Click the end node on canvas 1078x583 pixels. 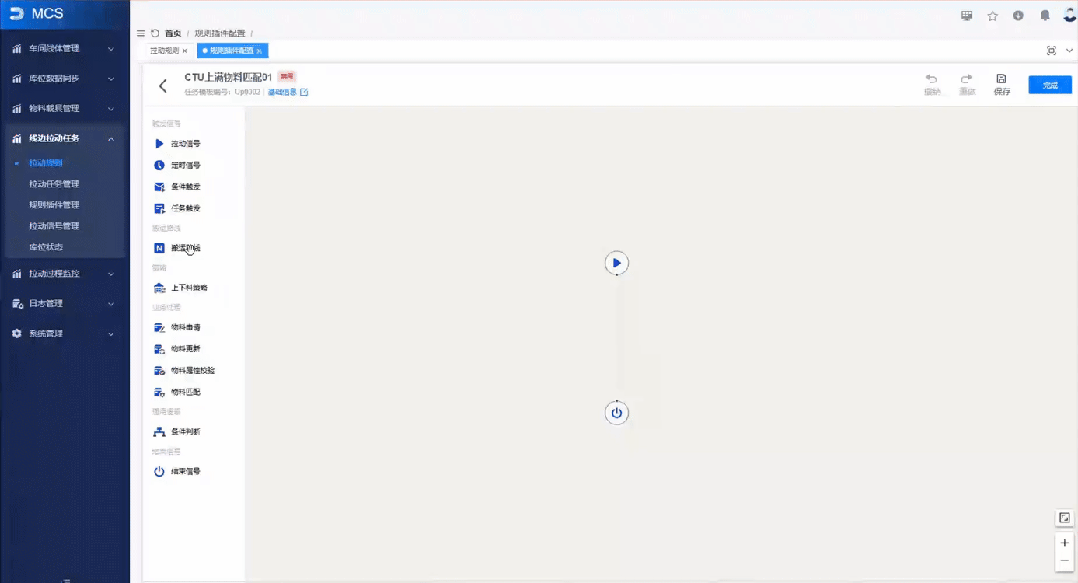[x=617, y=413]
